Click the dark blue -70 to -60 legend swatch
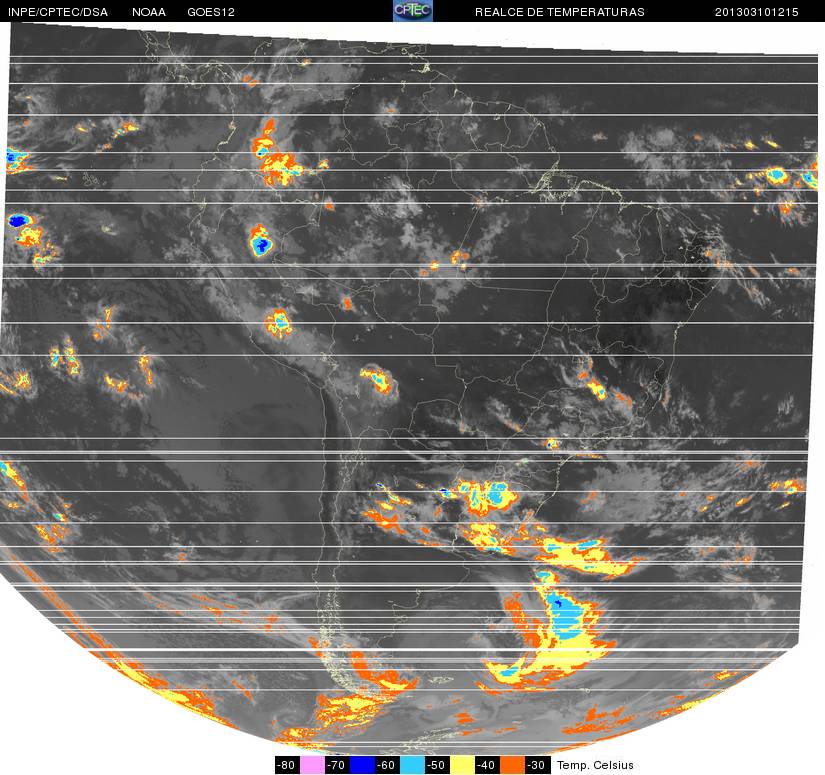Screen dimensions: 825x775 click(x=362, y=765)
